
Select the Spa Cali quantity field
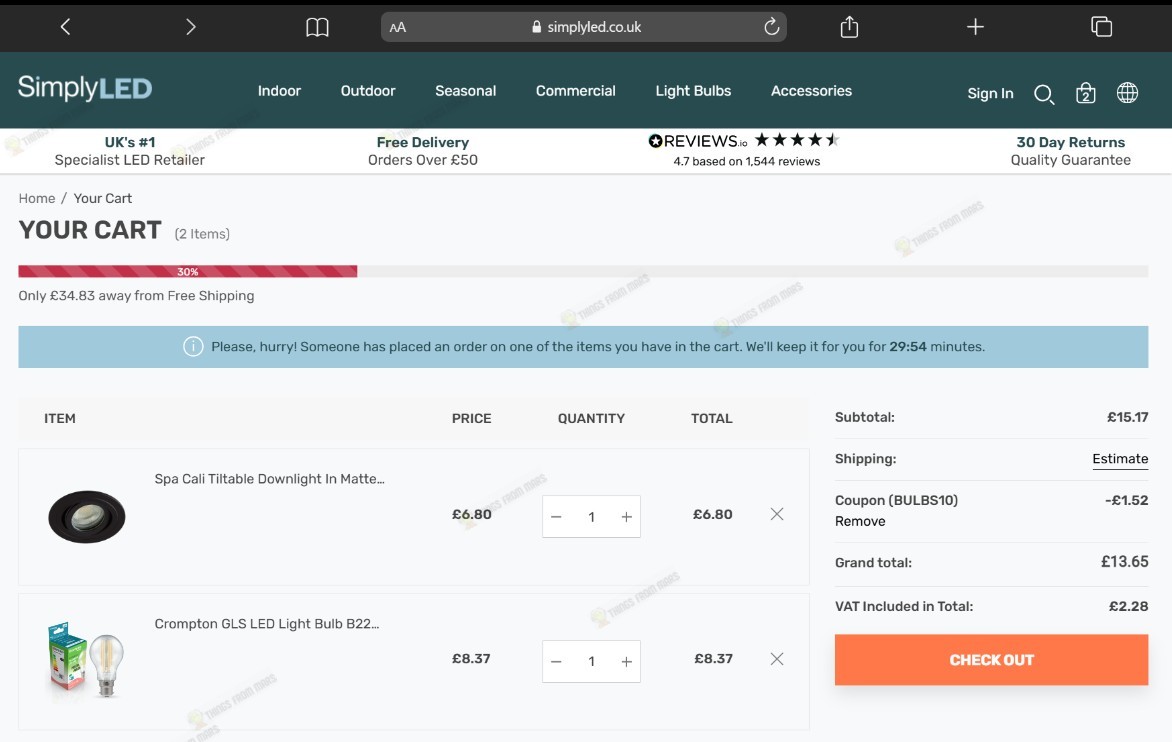(x=591, y=516)
